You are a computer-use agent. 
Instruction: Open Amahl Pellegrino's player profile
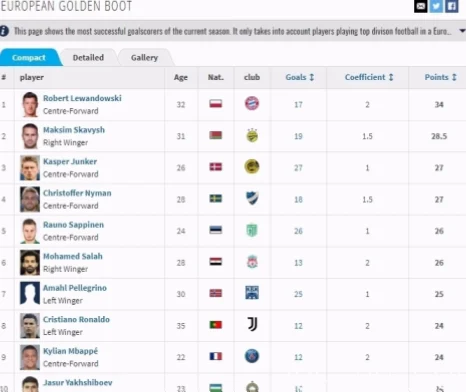(x=75, y=288)
